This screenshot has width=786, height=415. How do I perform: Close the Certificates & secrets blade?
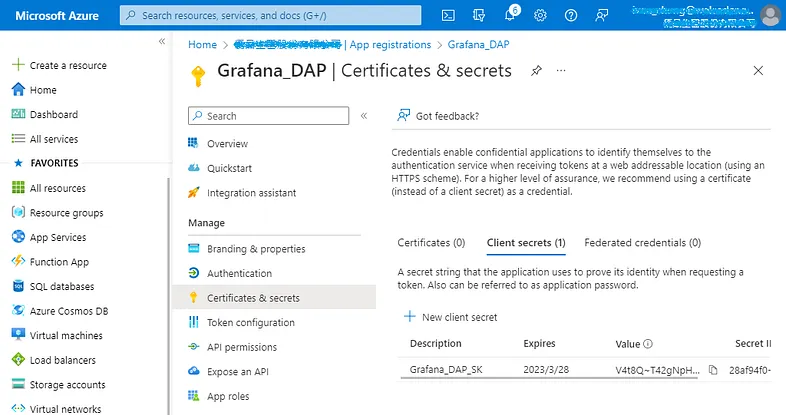coord(758,71)
